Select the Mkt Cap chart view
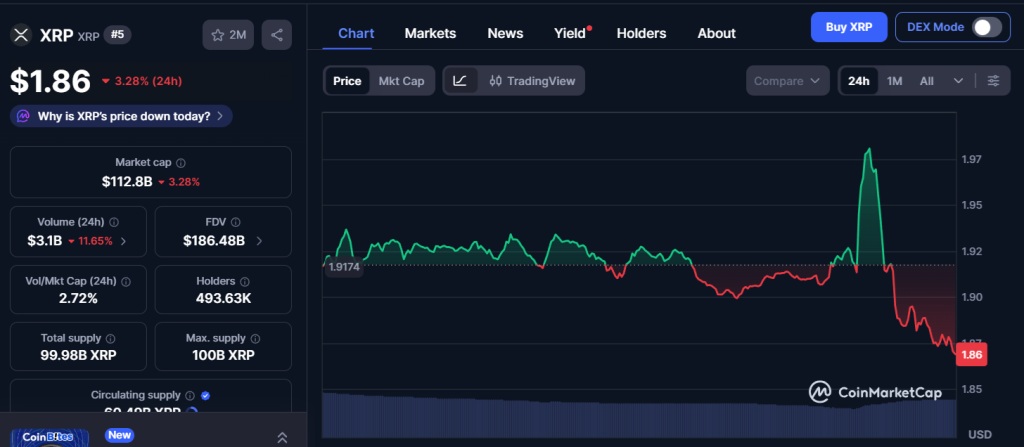1024x447 pixels. click(x=401, y=81)
